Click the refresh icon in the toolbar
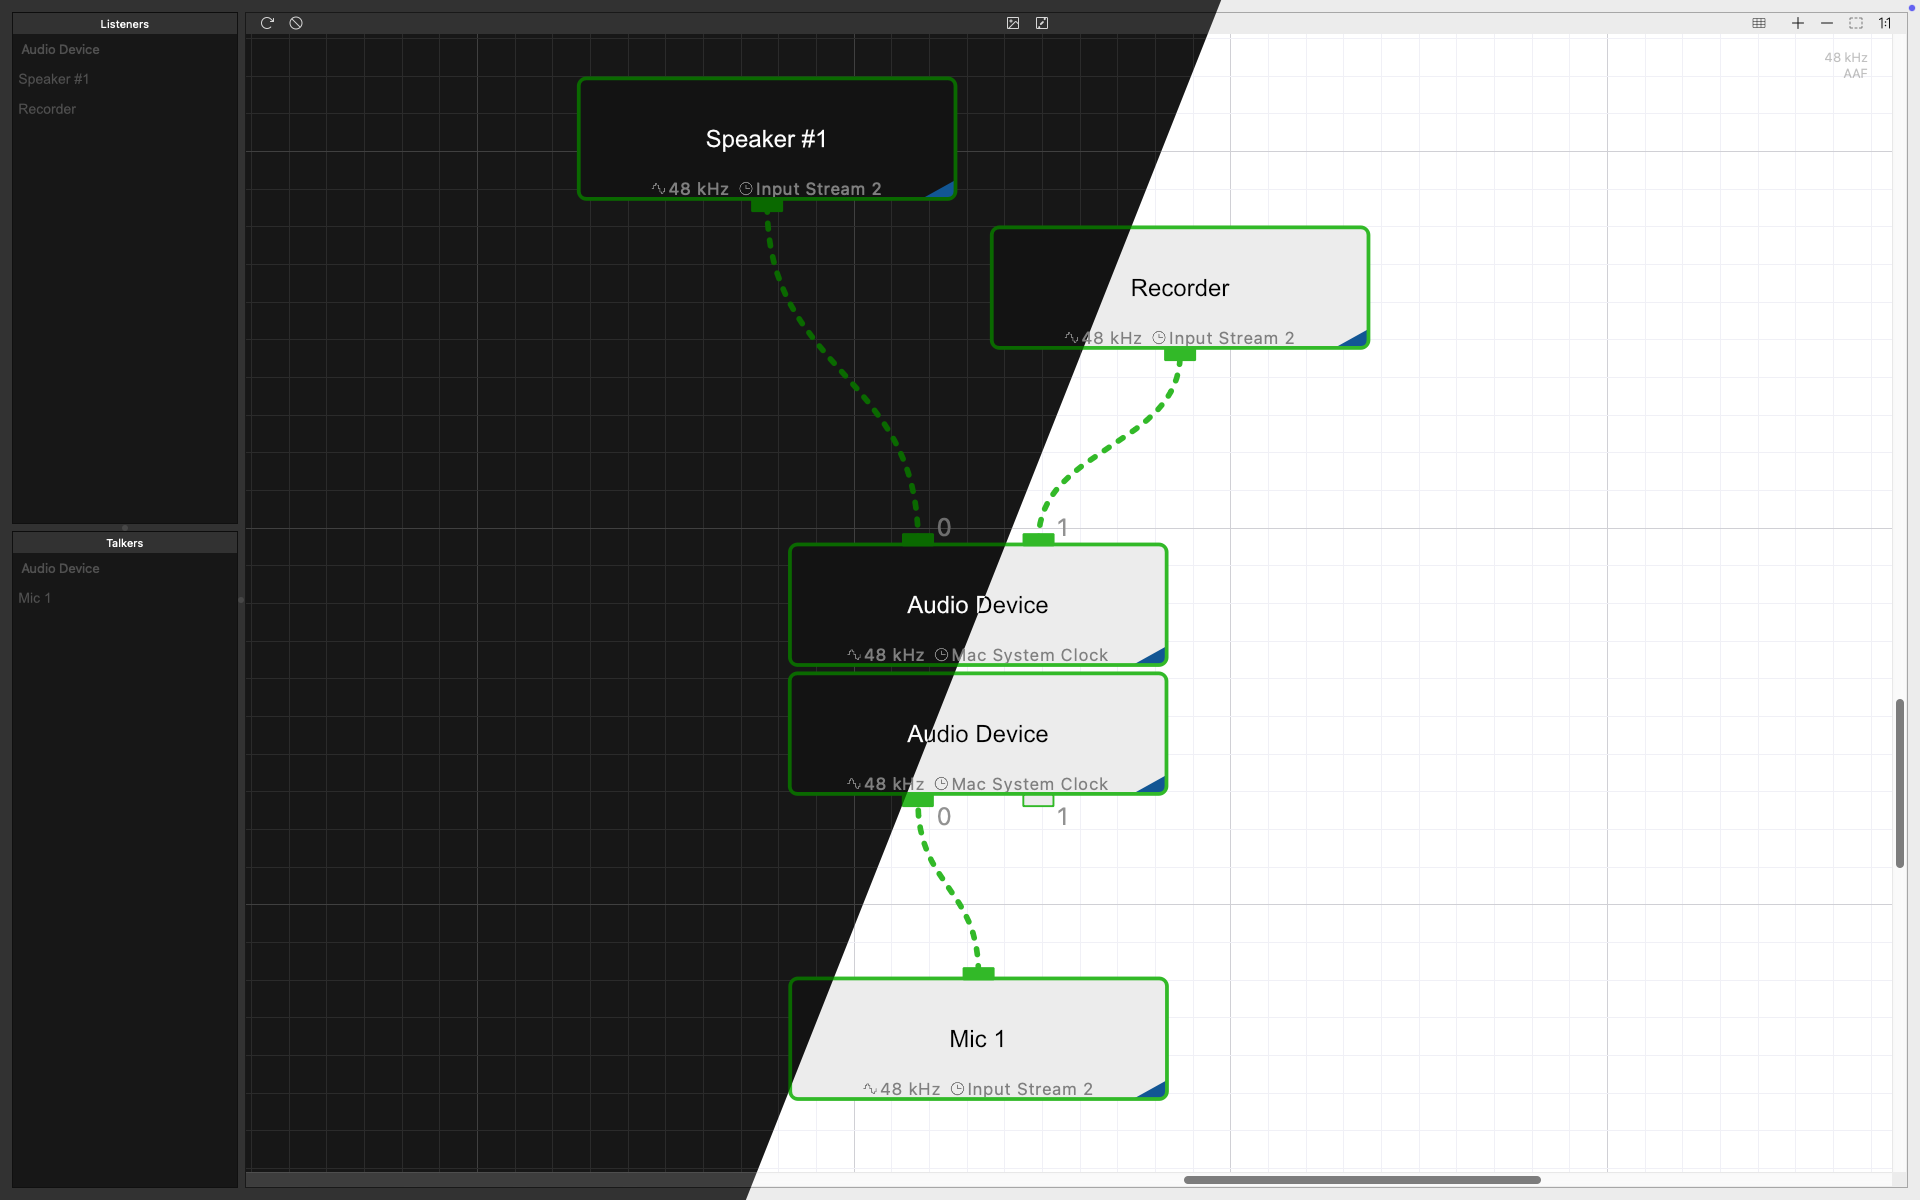 pyautogui.click(x=267, y=23)
